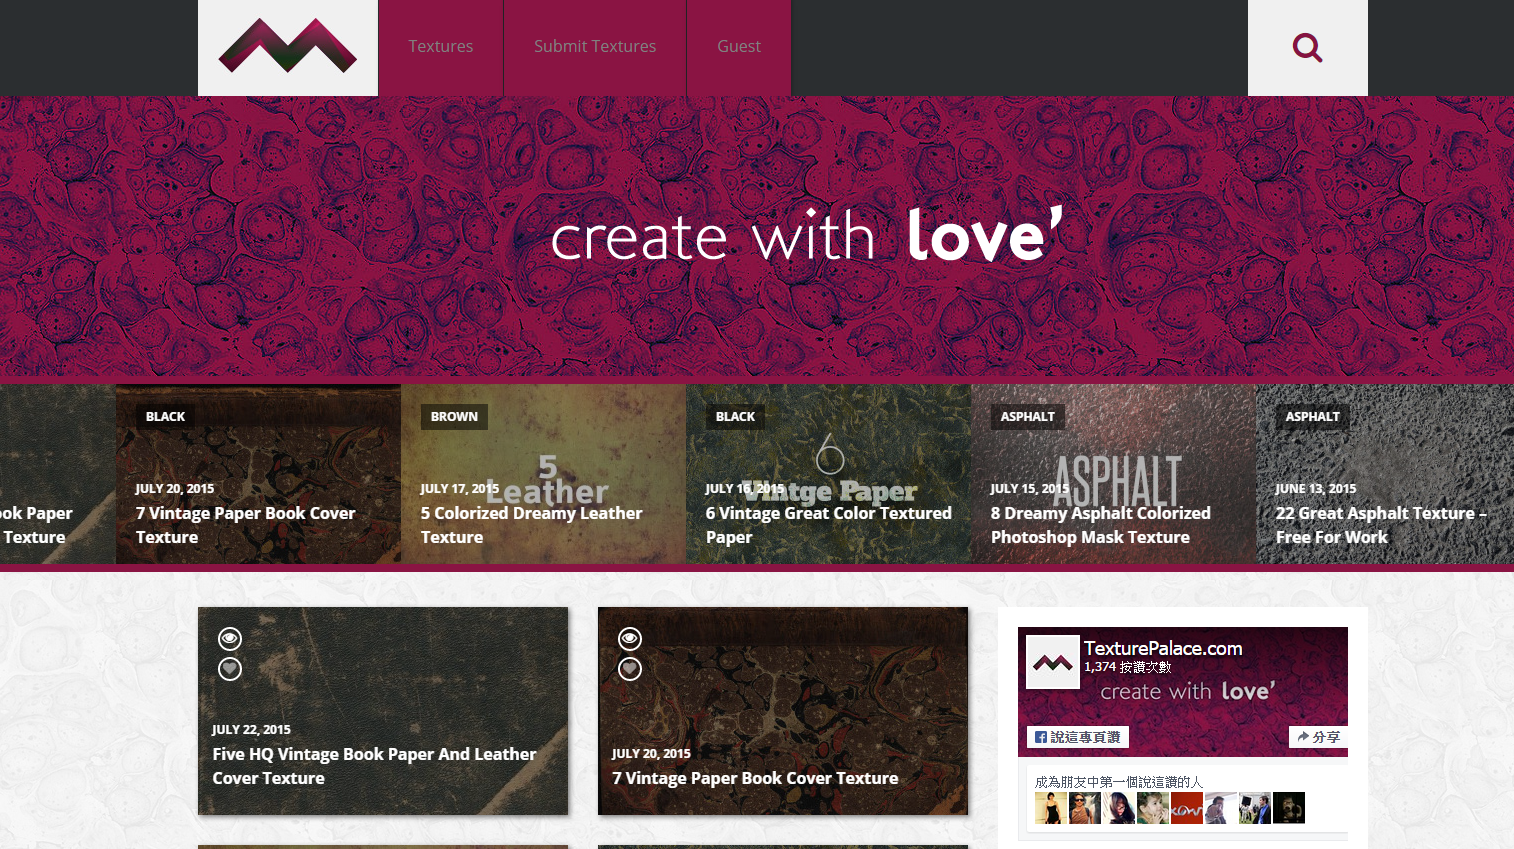This screenshot has height=849, width=1514.
Task: Click eye icon on Five HQ Vintage card
Action: tap(230, 638)
